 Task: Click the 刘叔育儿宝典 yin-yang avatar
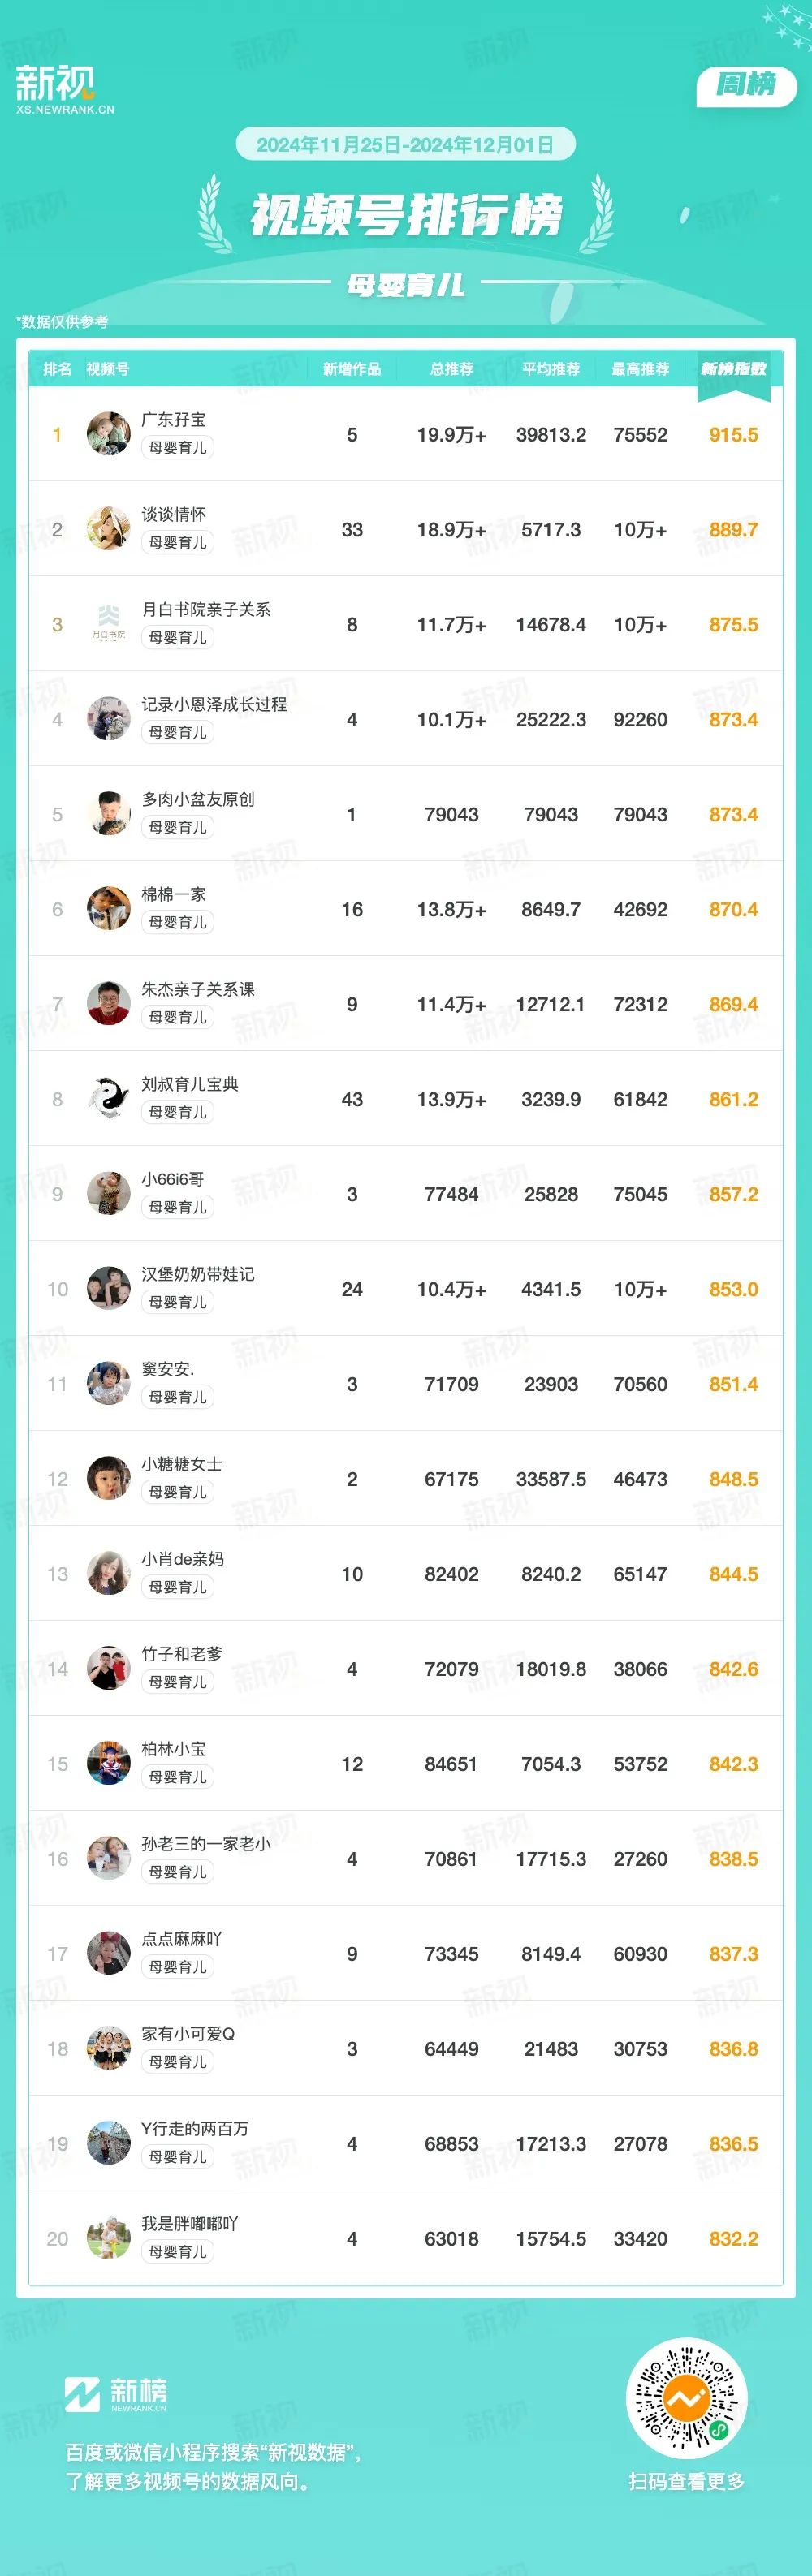(x=108, y=1099)
